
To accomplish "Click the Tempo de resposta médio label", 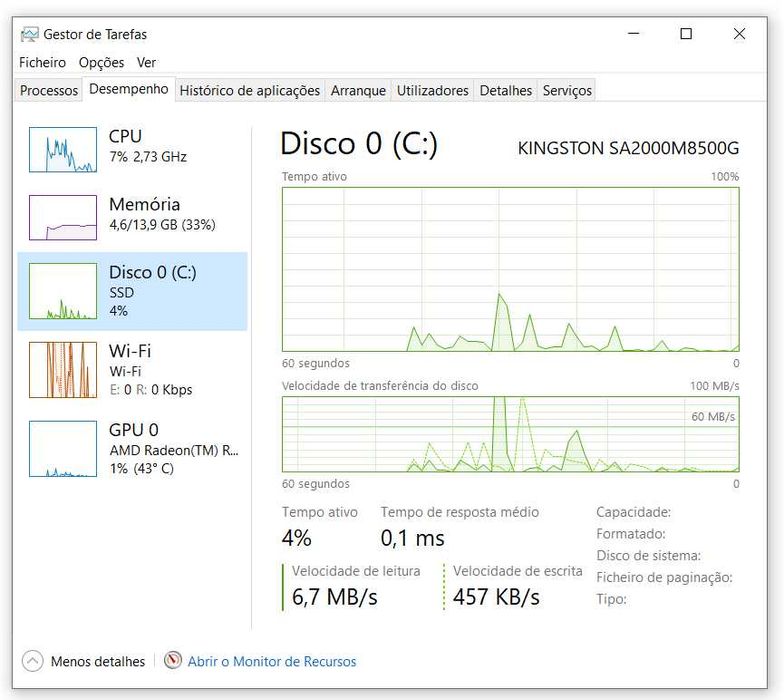I will [x=460, y=512].
